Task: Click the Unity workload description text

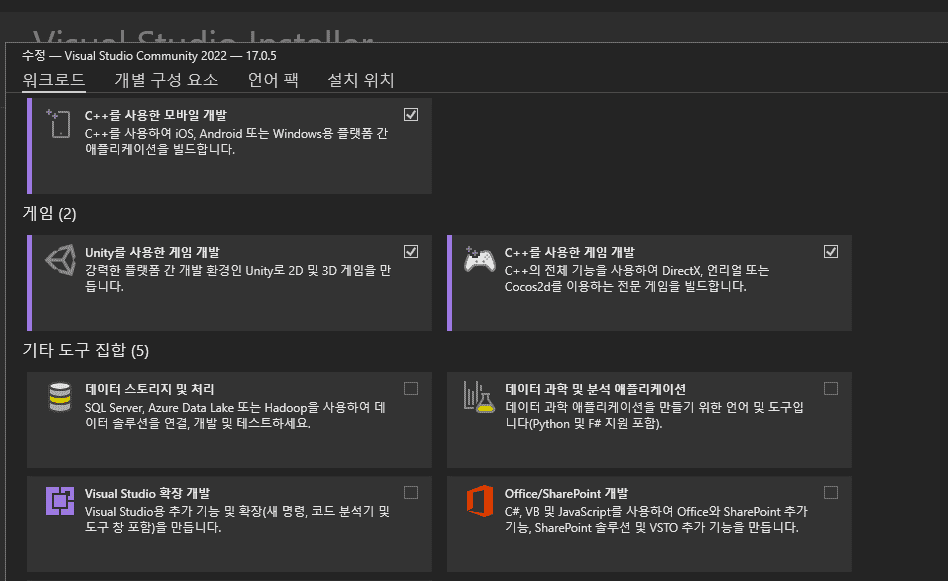Action: pyautogui.click(x=238, y=278)
